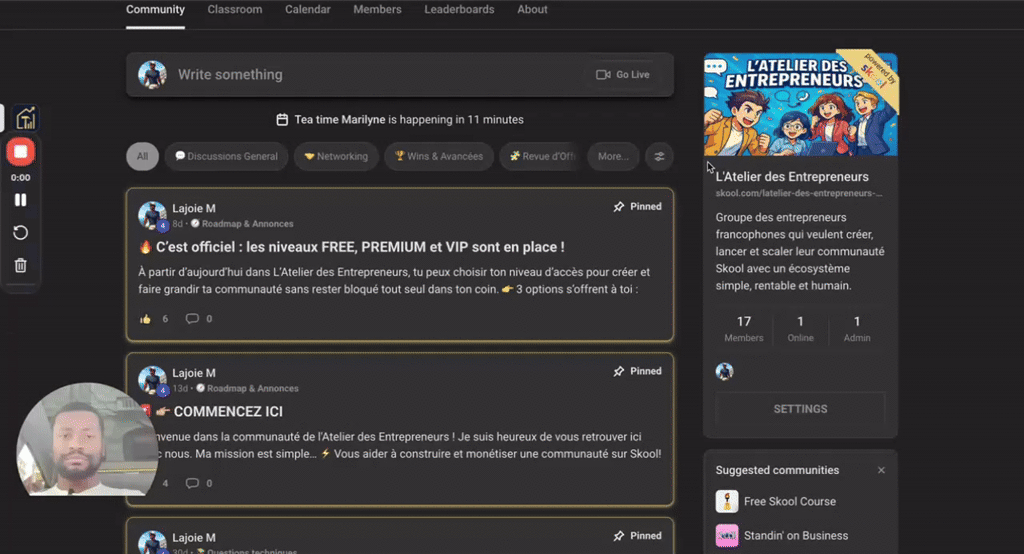Open the Leaderboards tab
1024x554 pixels.
click(459, 10)
